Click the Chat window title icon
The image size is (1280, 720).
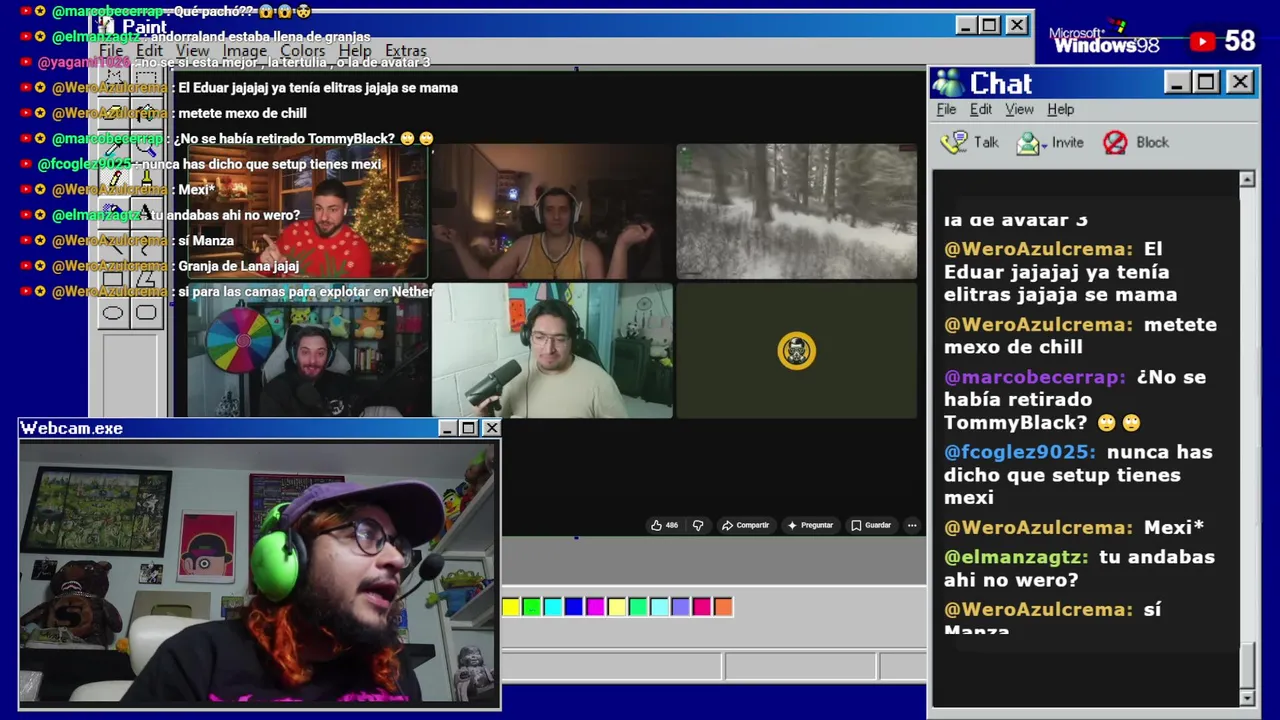[947, 83]
